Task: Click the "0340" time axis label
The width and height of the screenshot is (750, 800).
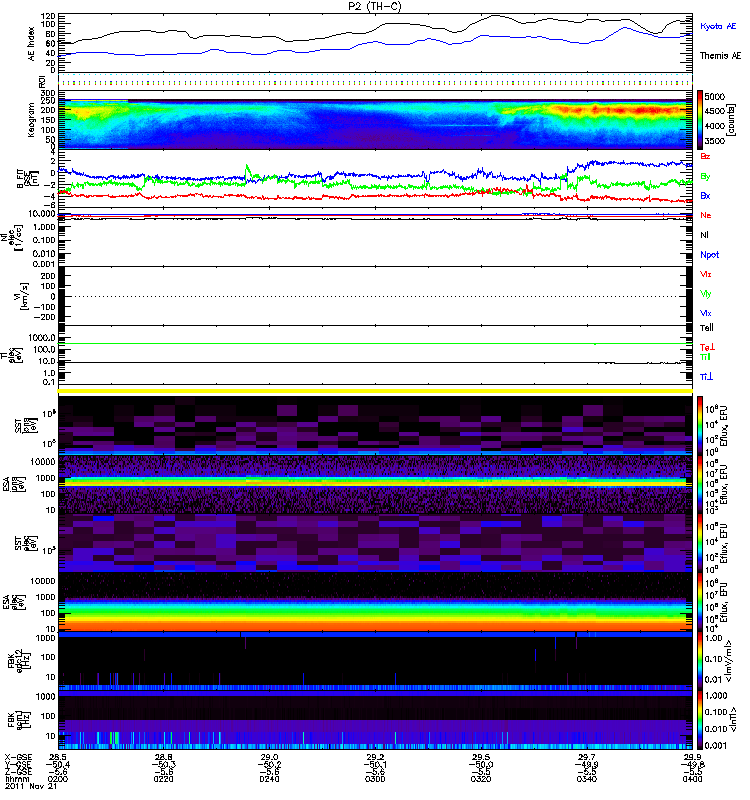Action: (587, 779)
